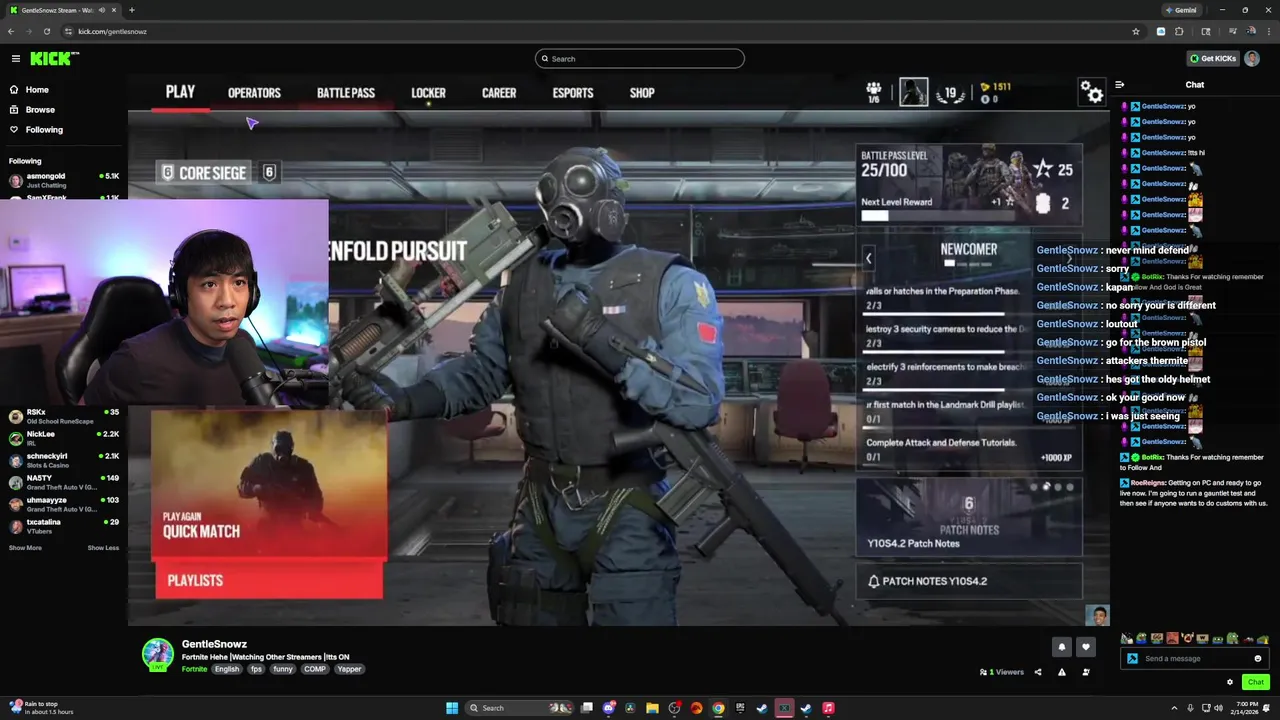Switch to the OPERATORS tab
Viewport: 1280px width, 720px height.
click(x=254, y=93)
